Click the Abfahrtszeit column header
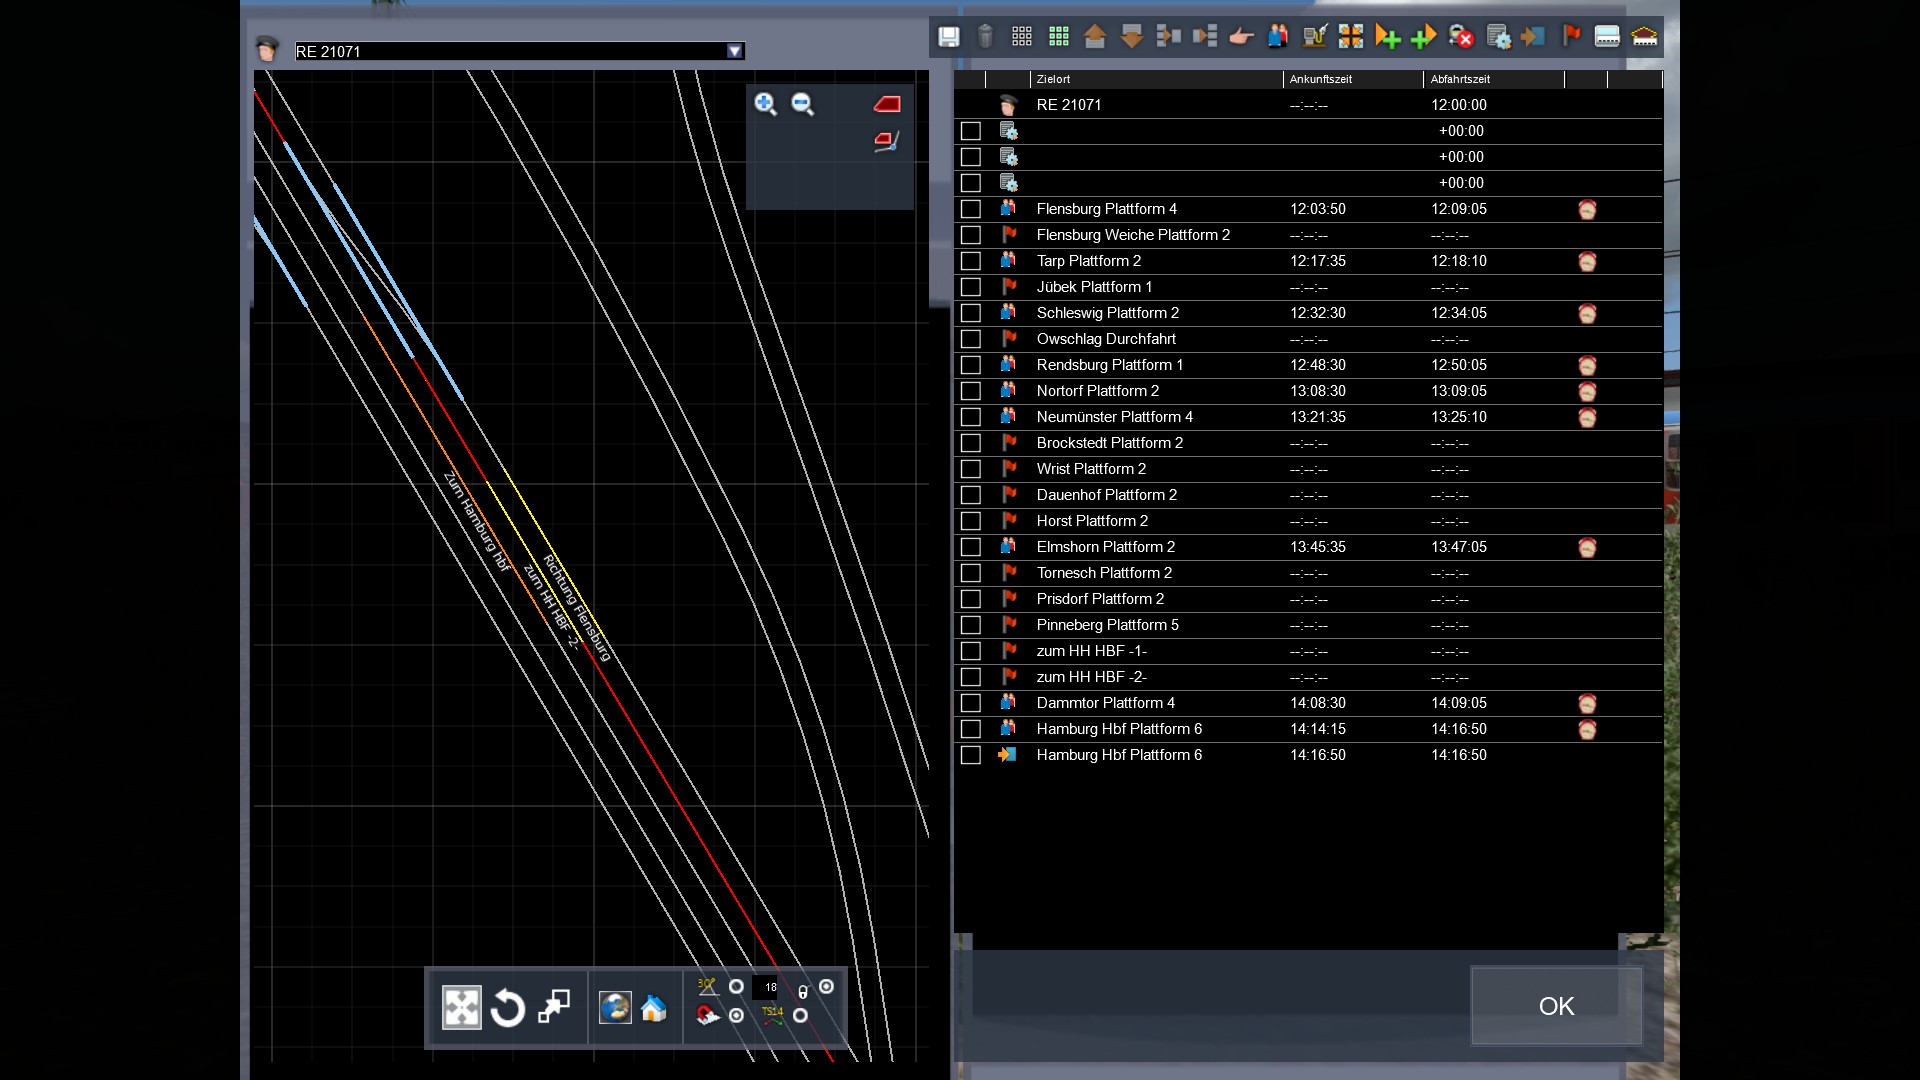 click(x=1460, y=79)
